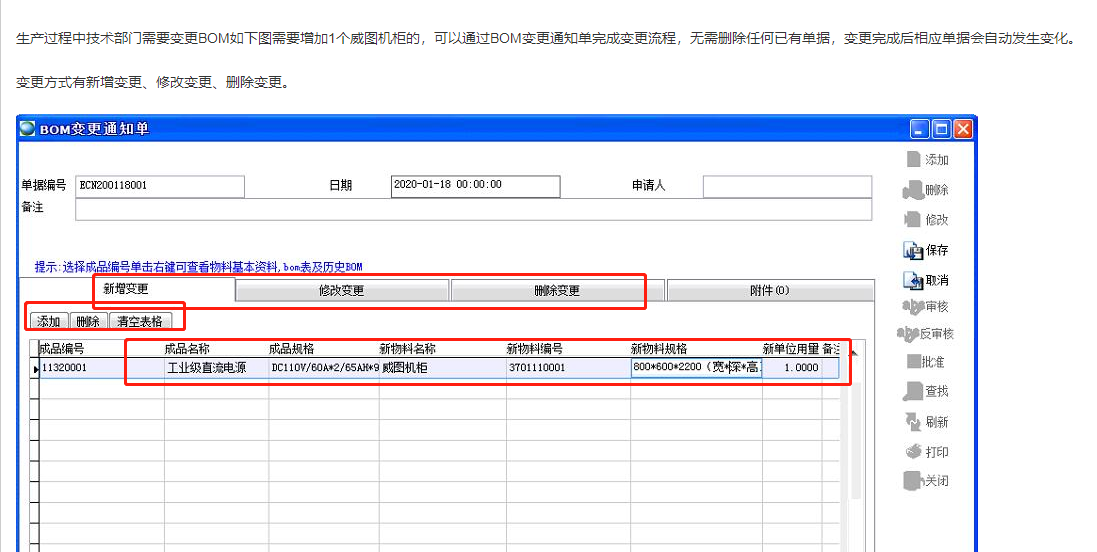Select cell 工业级直流电源 in grid
The width and height of the screenshot is (1097, 552).
pyautogui.click(x=216, y=368)
